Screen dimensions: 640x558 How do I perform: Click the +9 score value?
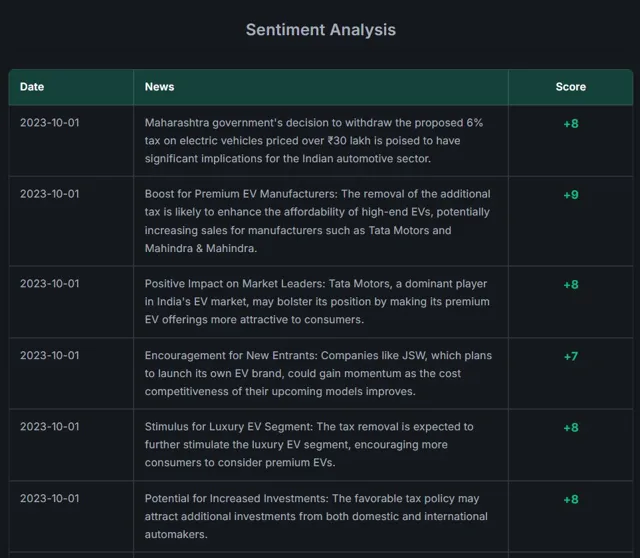click(571, 195)
